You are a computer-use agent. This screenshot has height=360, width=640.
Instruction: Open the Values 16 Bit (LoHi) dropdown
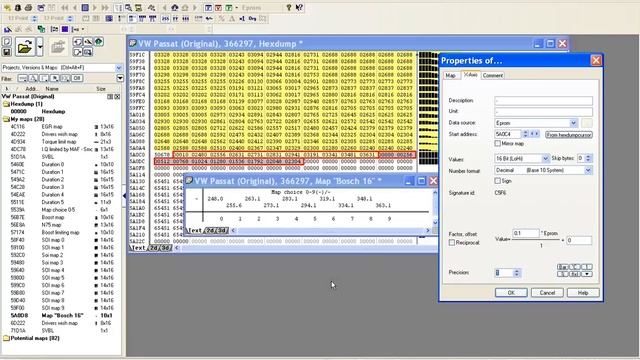(545, 158)
